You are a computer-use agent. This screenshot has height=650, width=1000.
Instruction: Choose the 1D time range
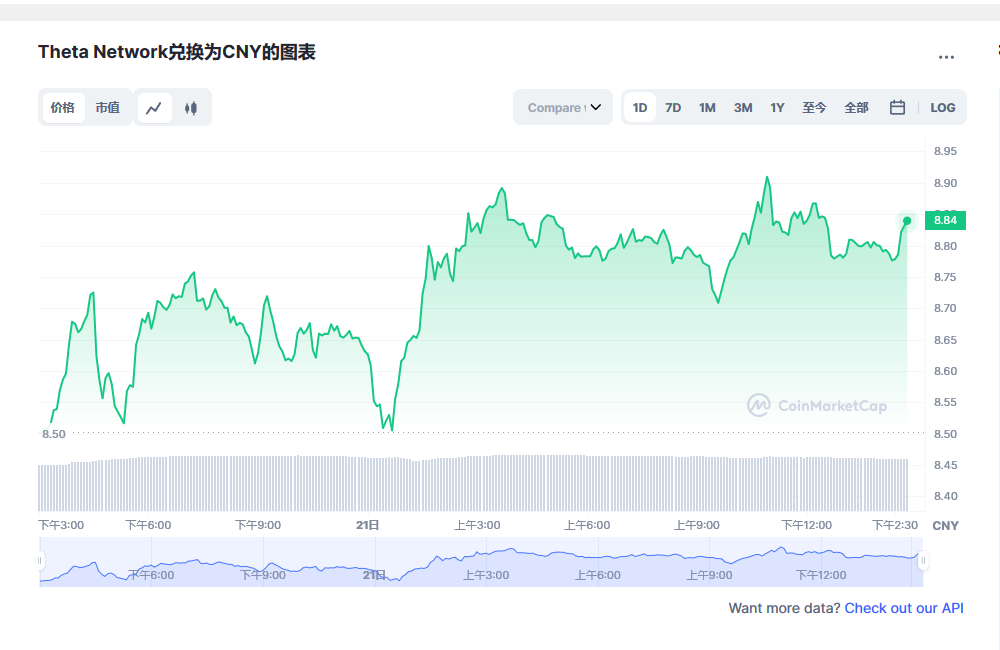click(x=640, y=108)
